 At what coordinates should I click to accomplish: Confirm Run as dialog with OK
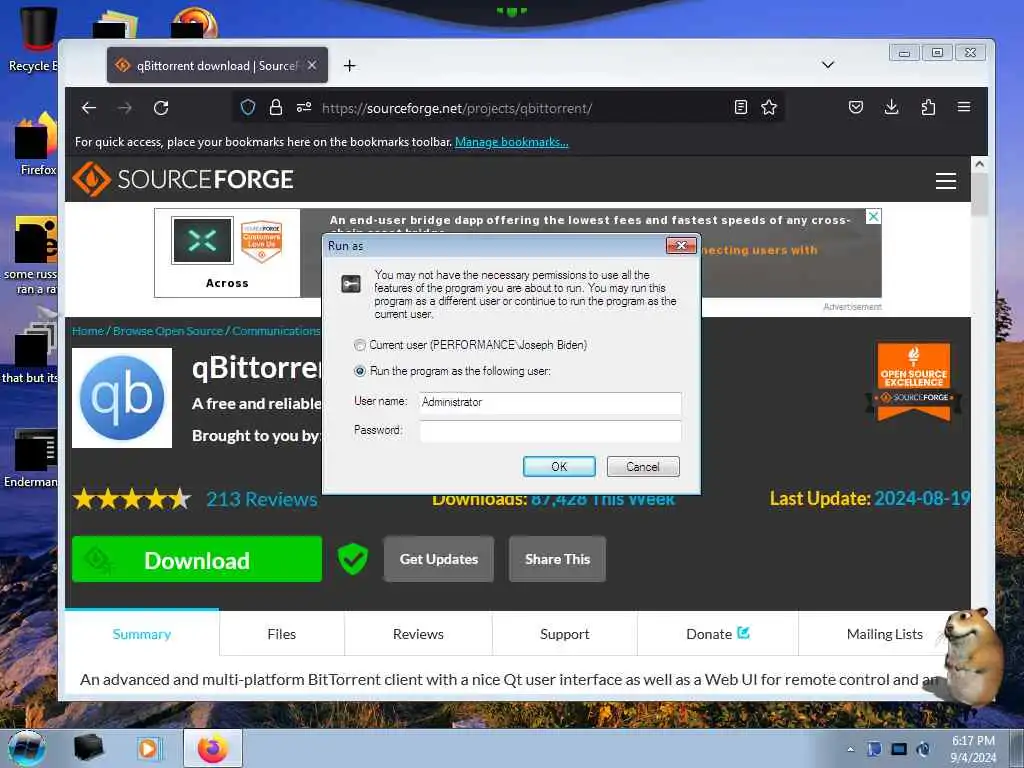pos(559,466)
